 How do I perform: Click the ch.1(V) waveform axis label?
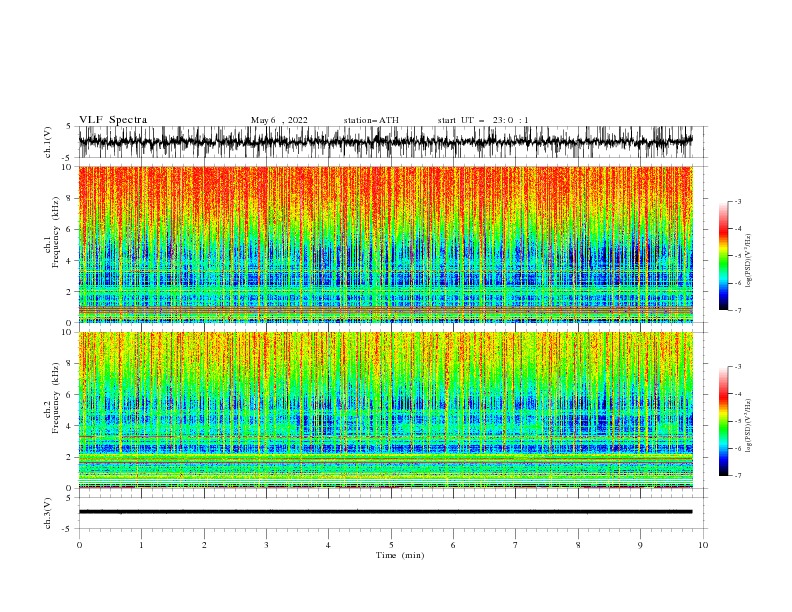pyautogui.click(x=48, y=142)
